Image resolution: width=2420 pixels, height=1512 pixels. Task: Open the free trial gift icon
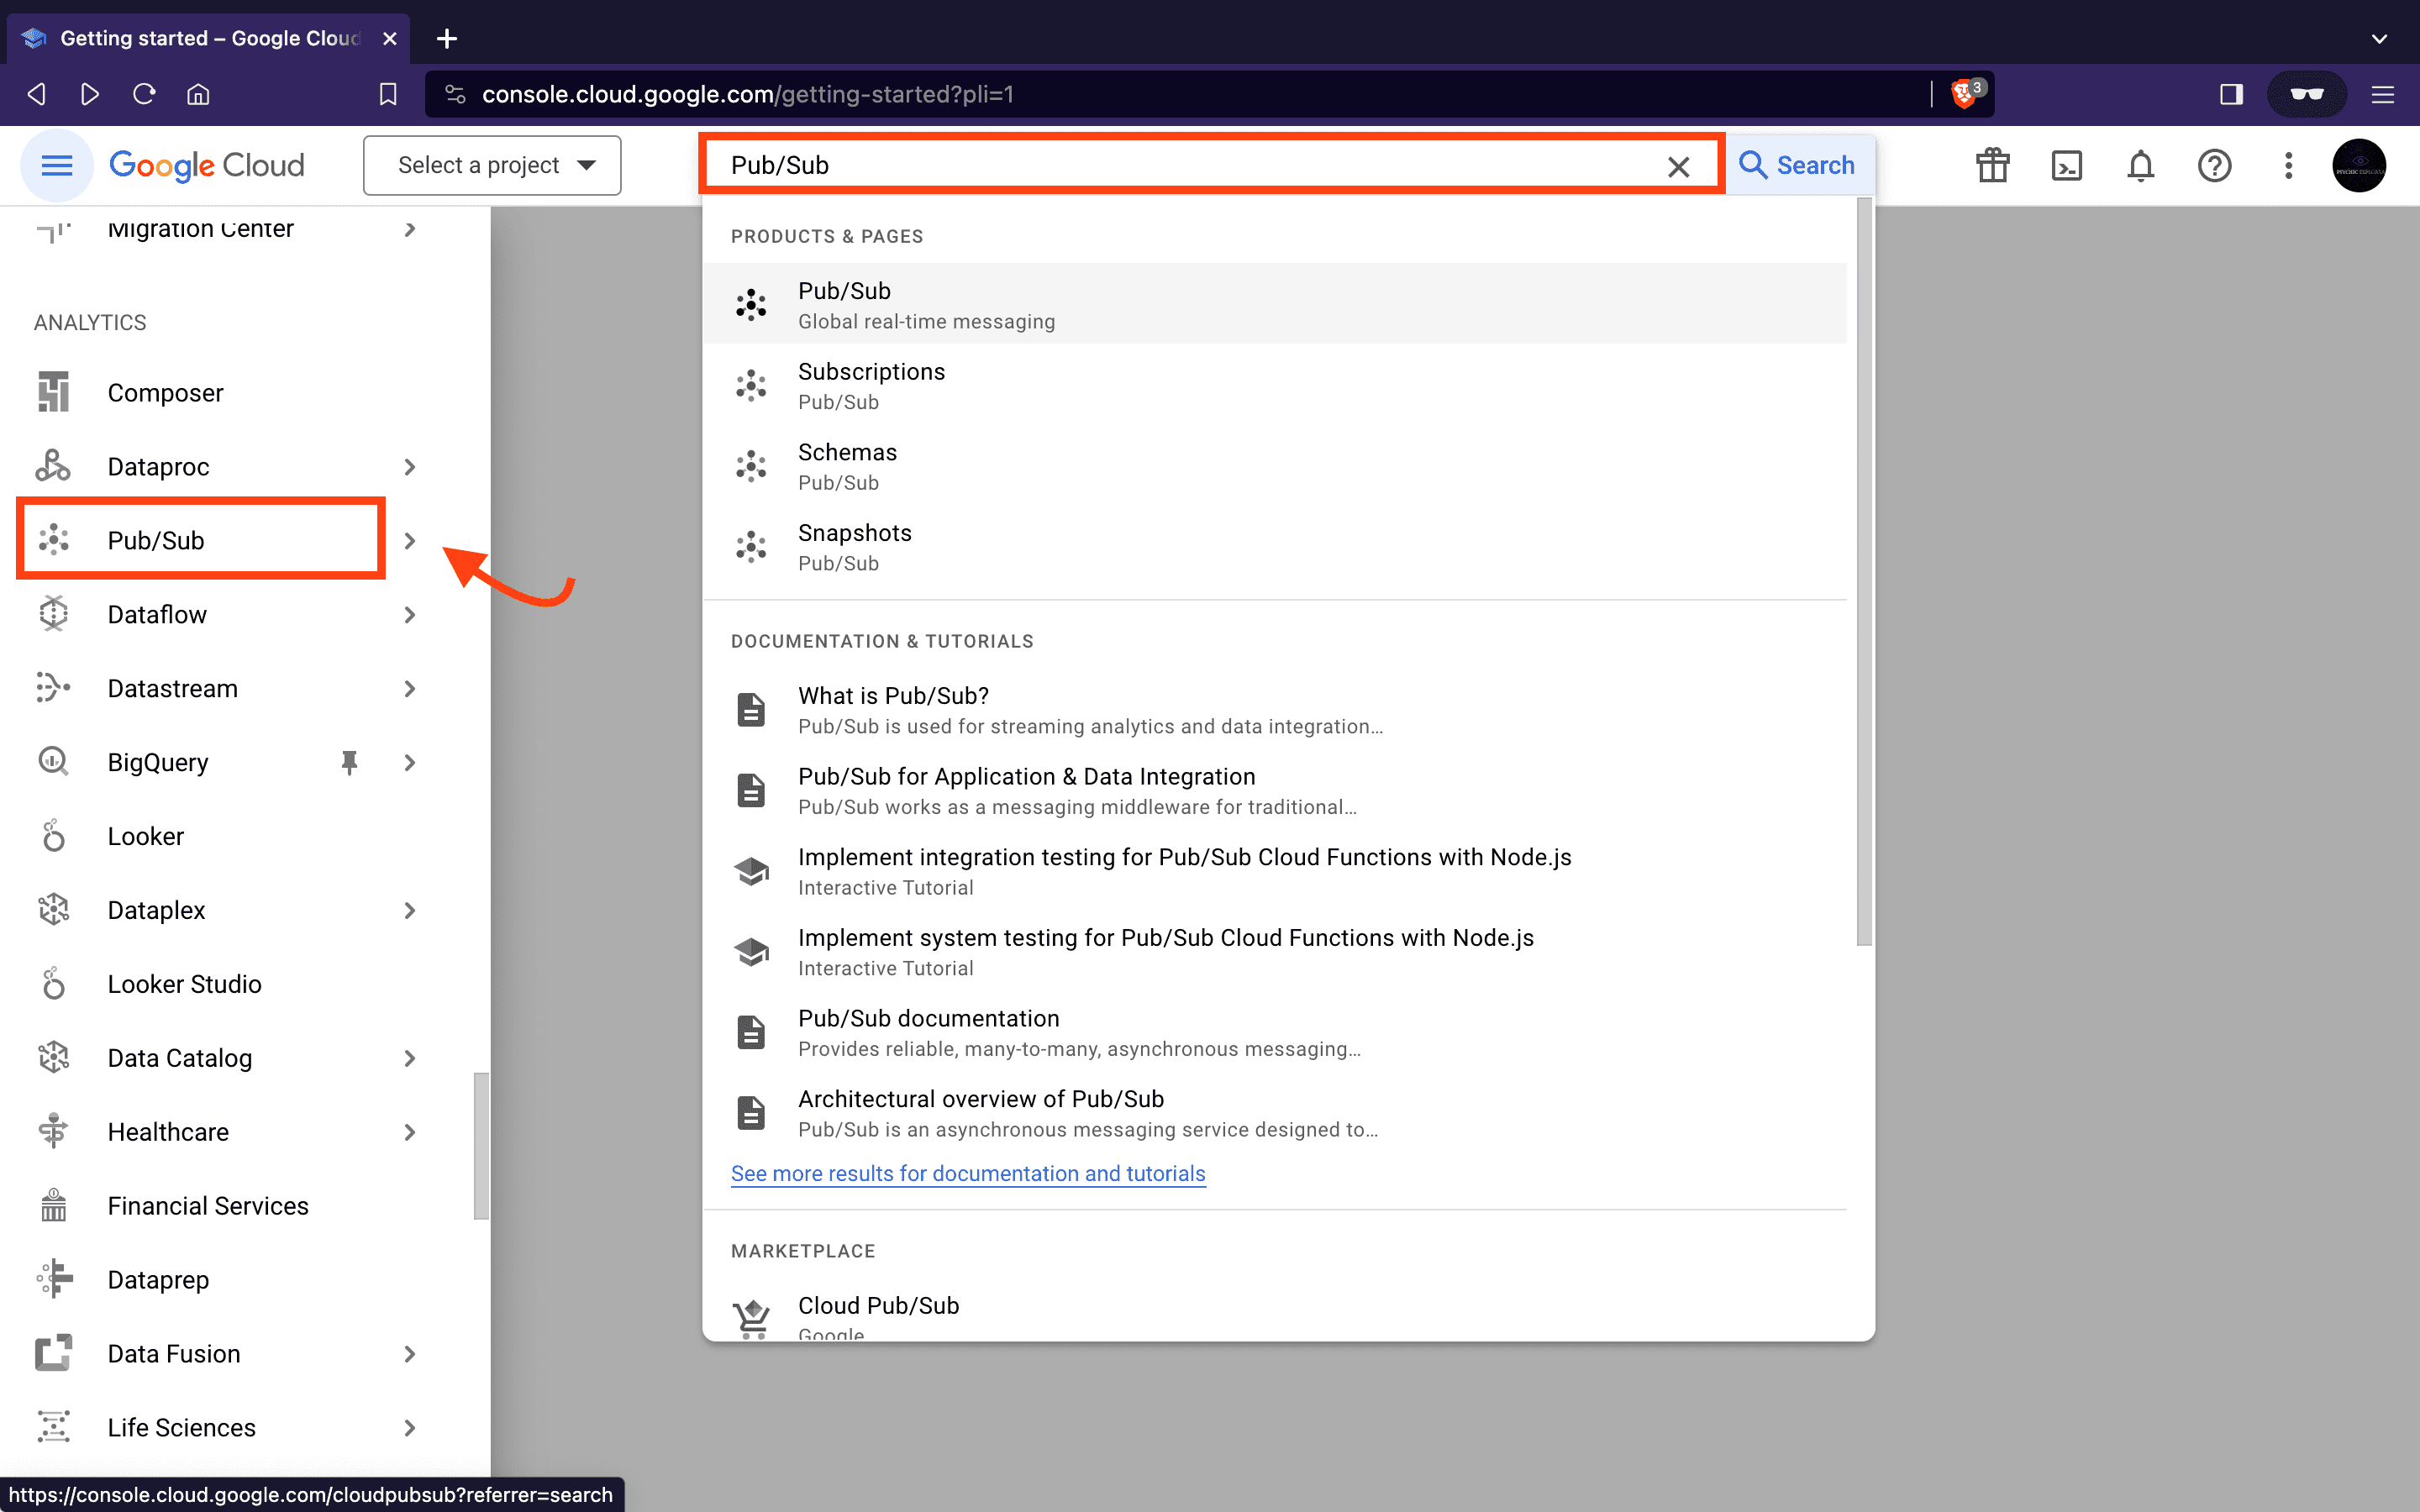point(1992,165)
